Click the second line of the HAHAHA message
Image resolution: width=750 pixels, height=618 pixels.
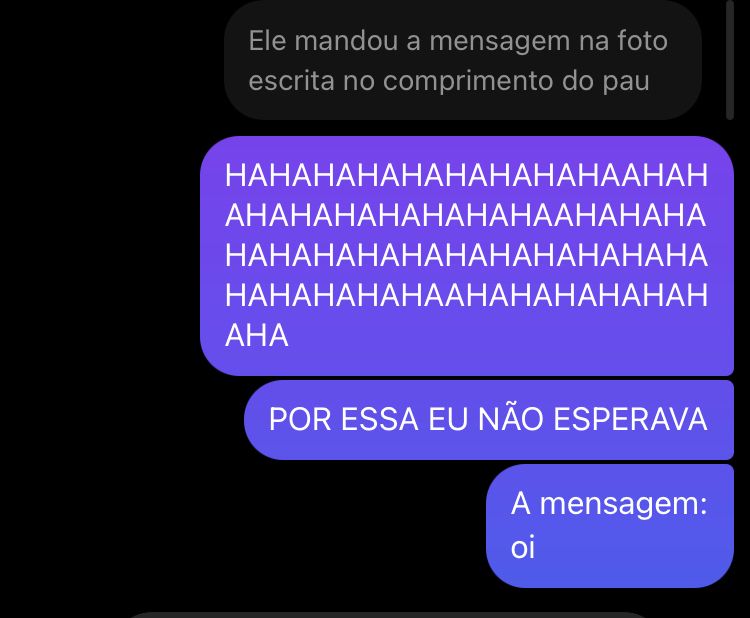465,215
